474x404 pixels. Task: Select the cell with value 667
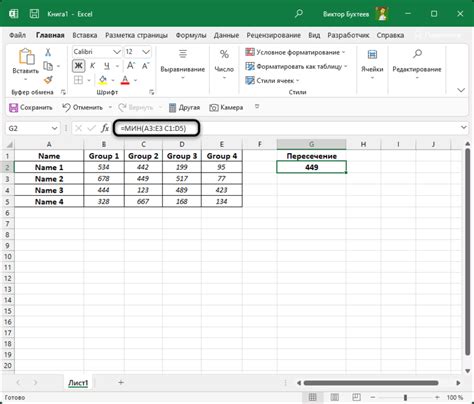click(143, 202)
